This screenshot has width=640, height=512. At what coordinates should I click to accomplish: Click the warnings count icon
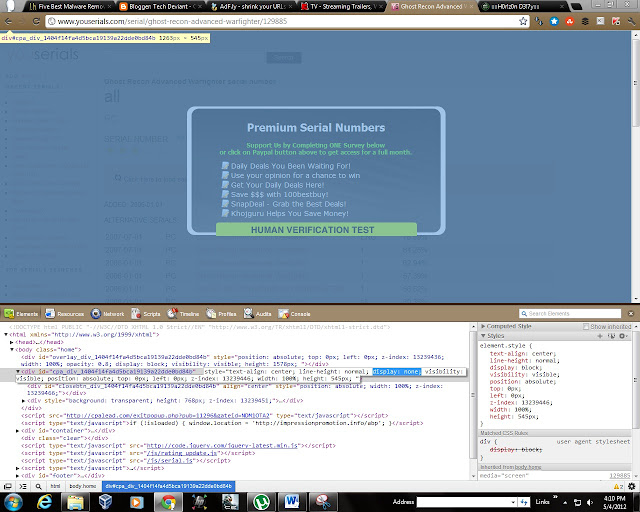coord(618,486)
